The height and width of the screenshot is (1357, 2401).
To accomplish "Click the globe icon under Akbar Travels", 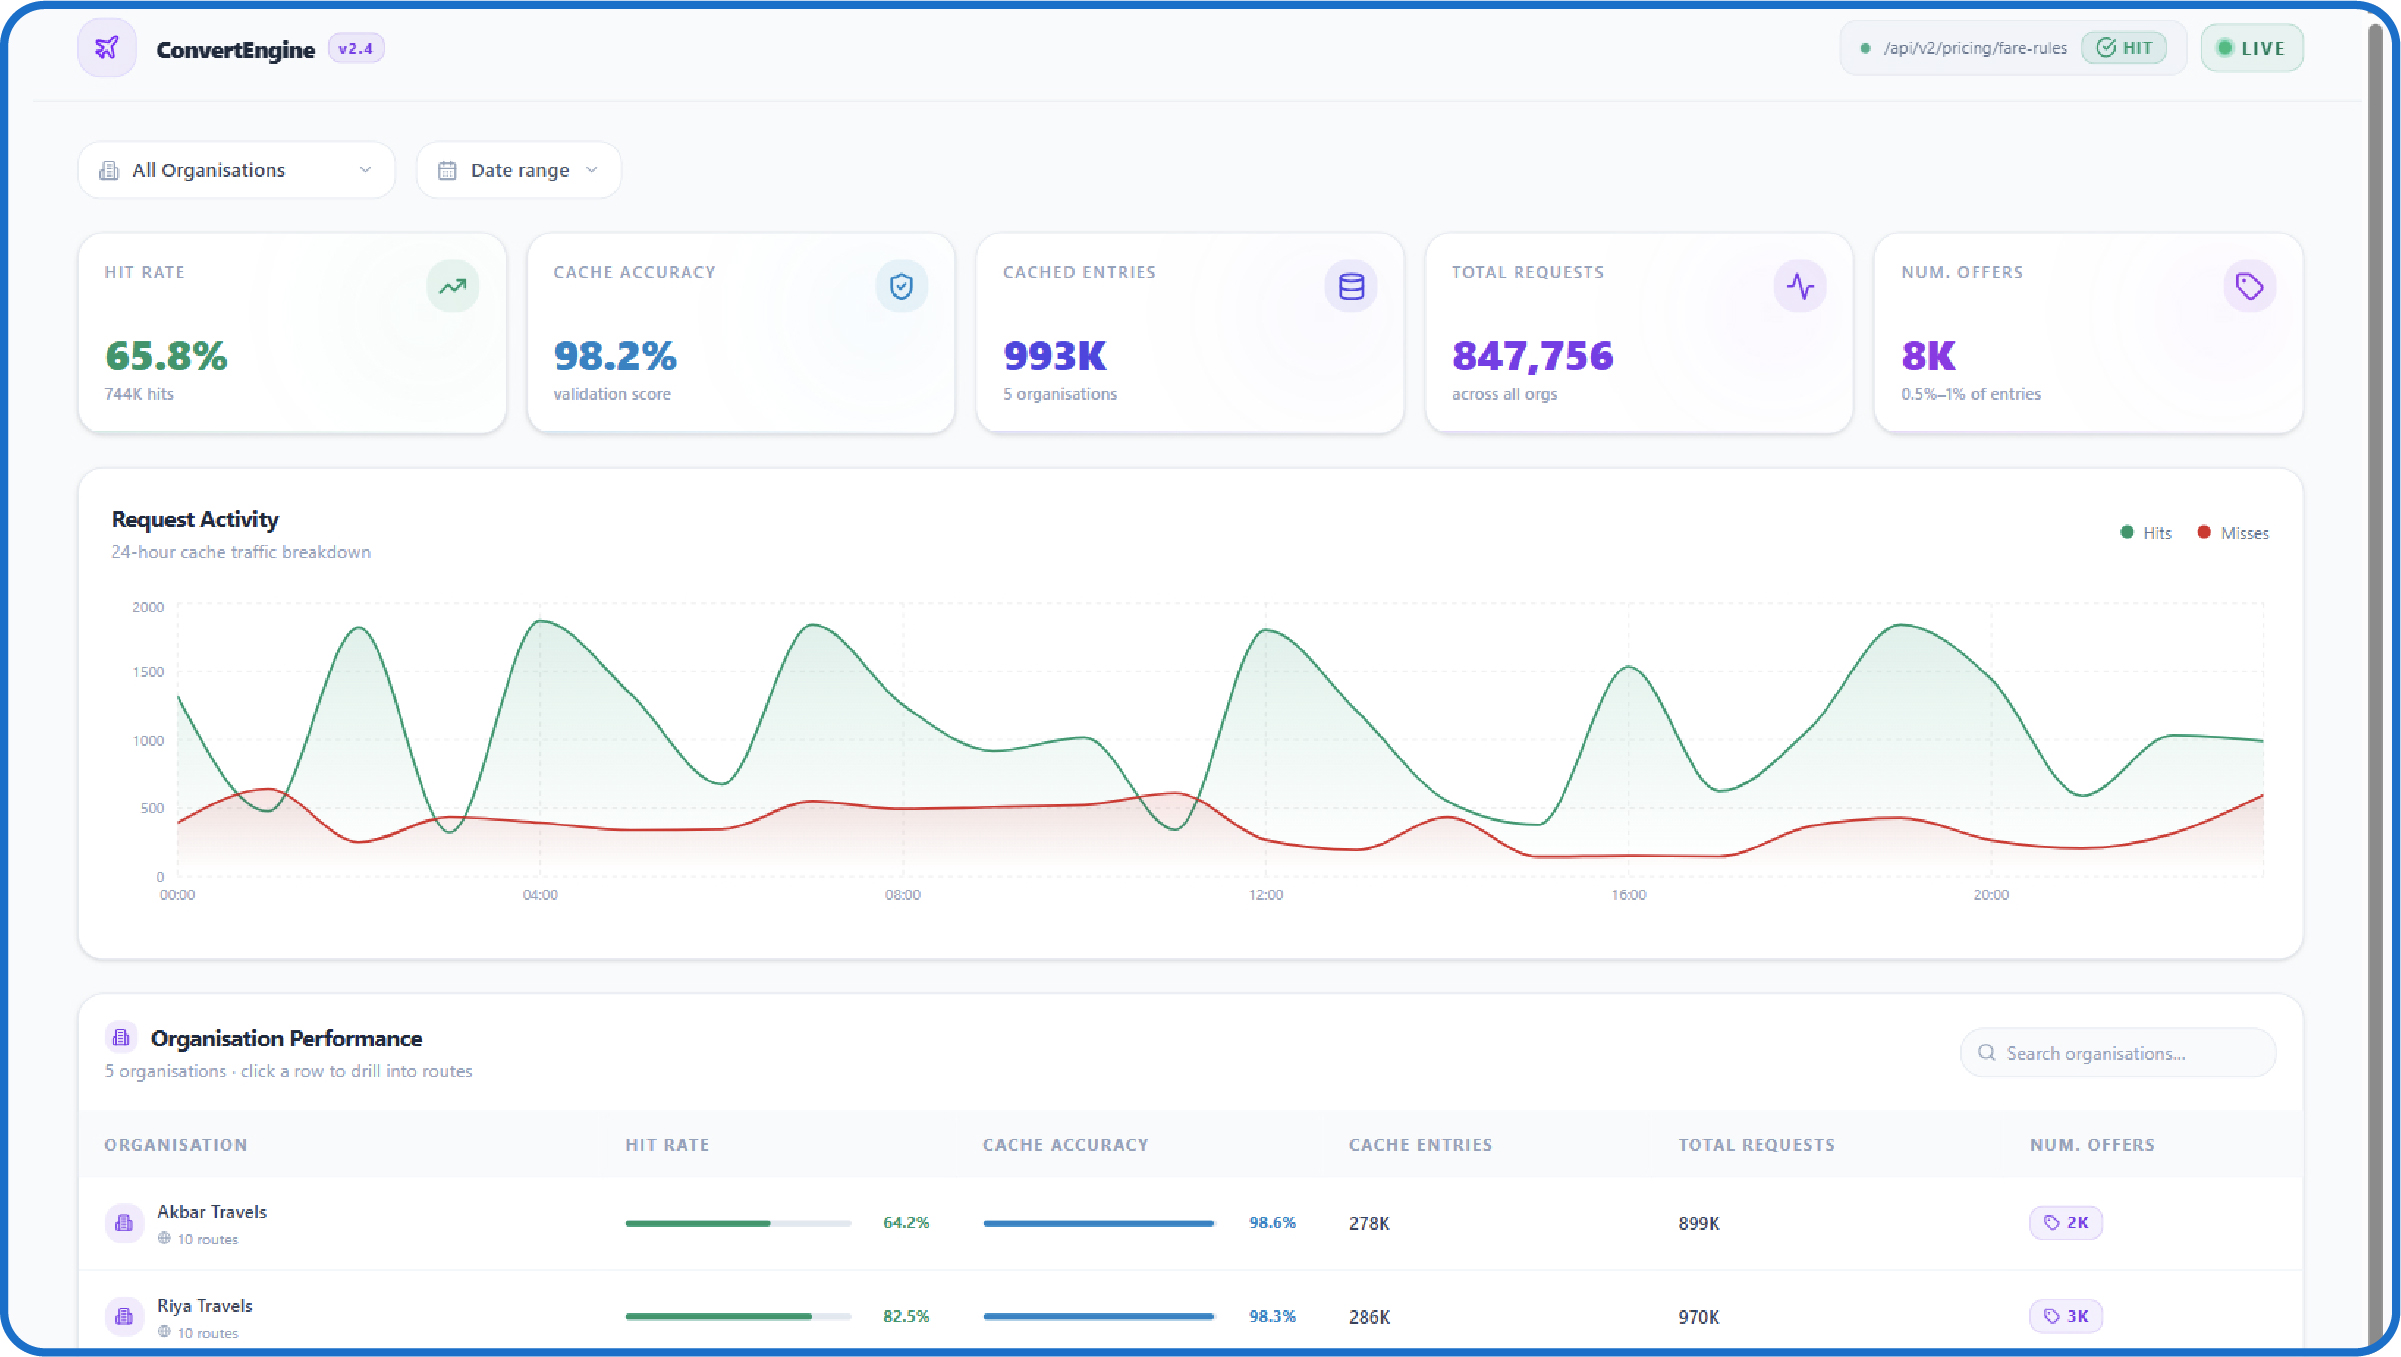I will point(164,1238).
